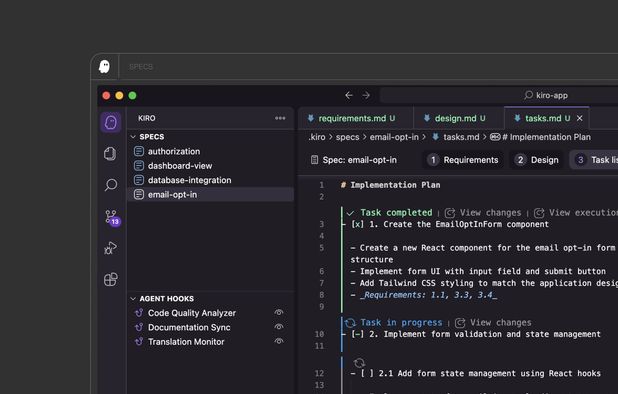Open the Explorer files icon
This screenshot has width=618, height=394.
click(x=110, y=153)
